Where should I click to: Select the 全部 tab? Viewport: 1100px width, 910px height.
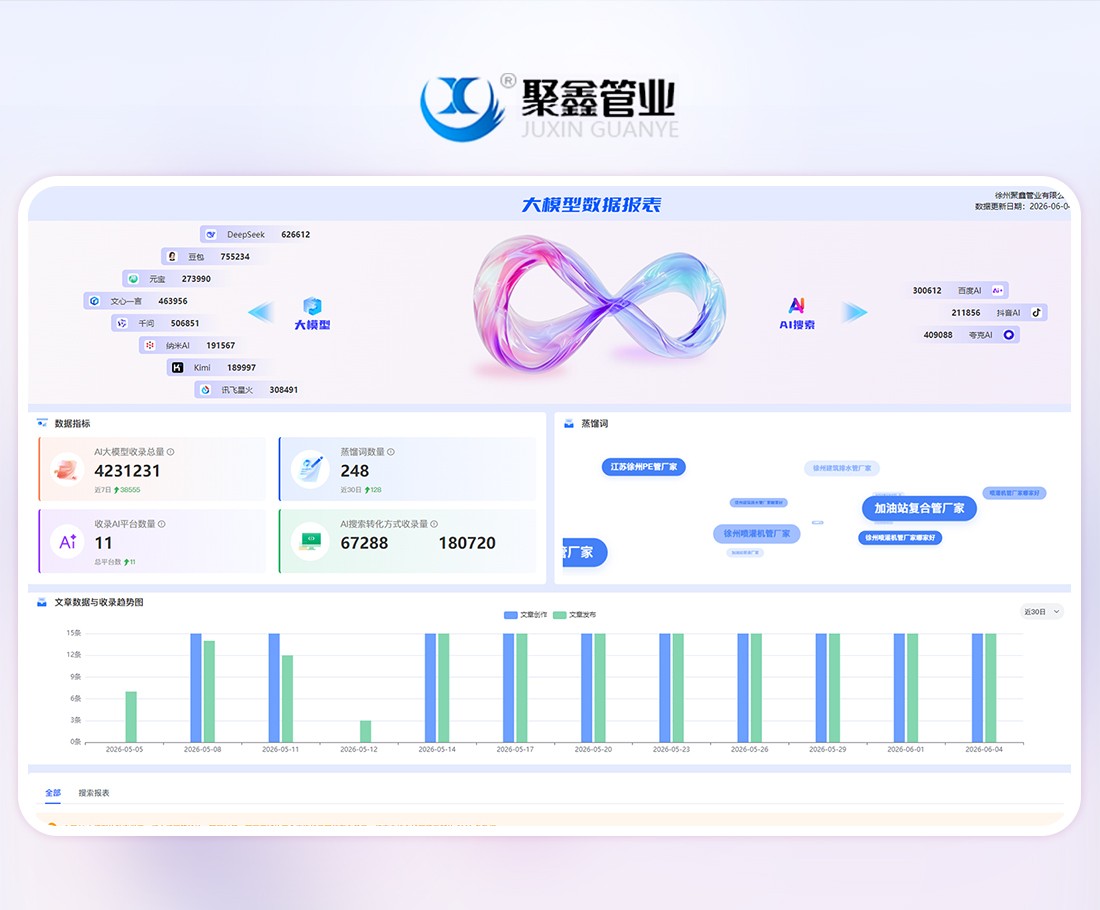point(53,793)
